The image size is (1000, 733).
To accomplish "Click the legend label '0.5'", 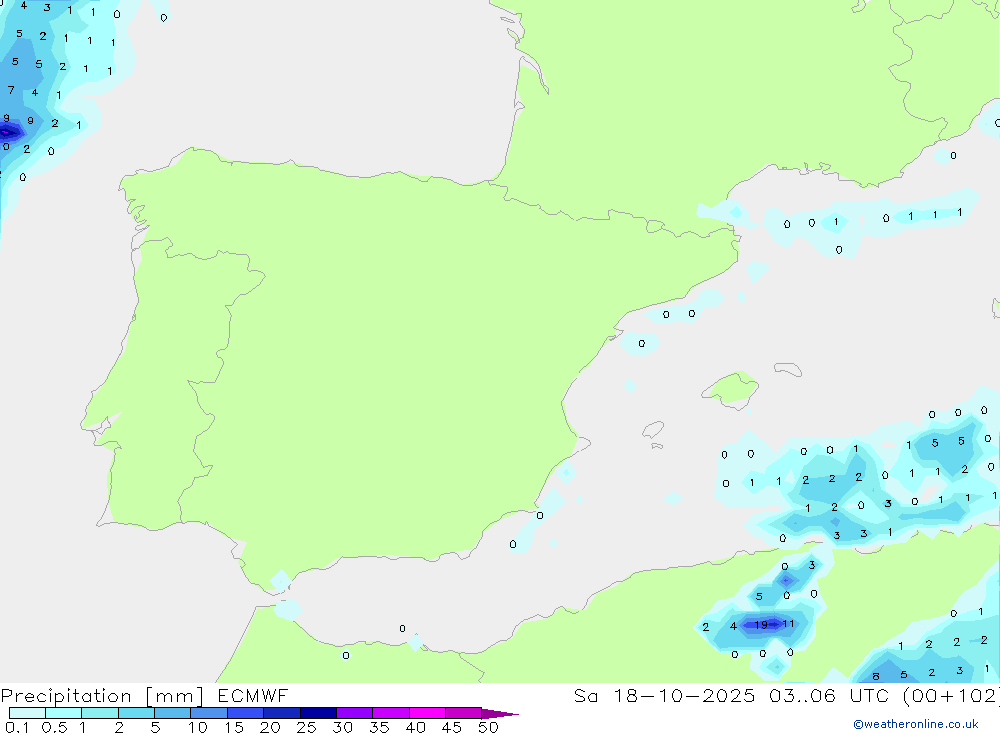I will 54,727.
